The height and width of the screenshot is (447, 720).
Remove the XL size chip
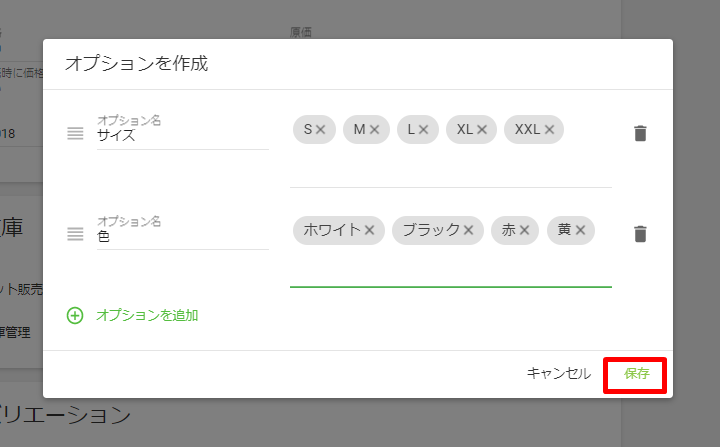click(x=481, y=129)
